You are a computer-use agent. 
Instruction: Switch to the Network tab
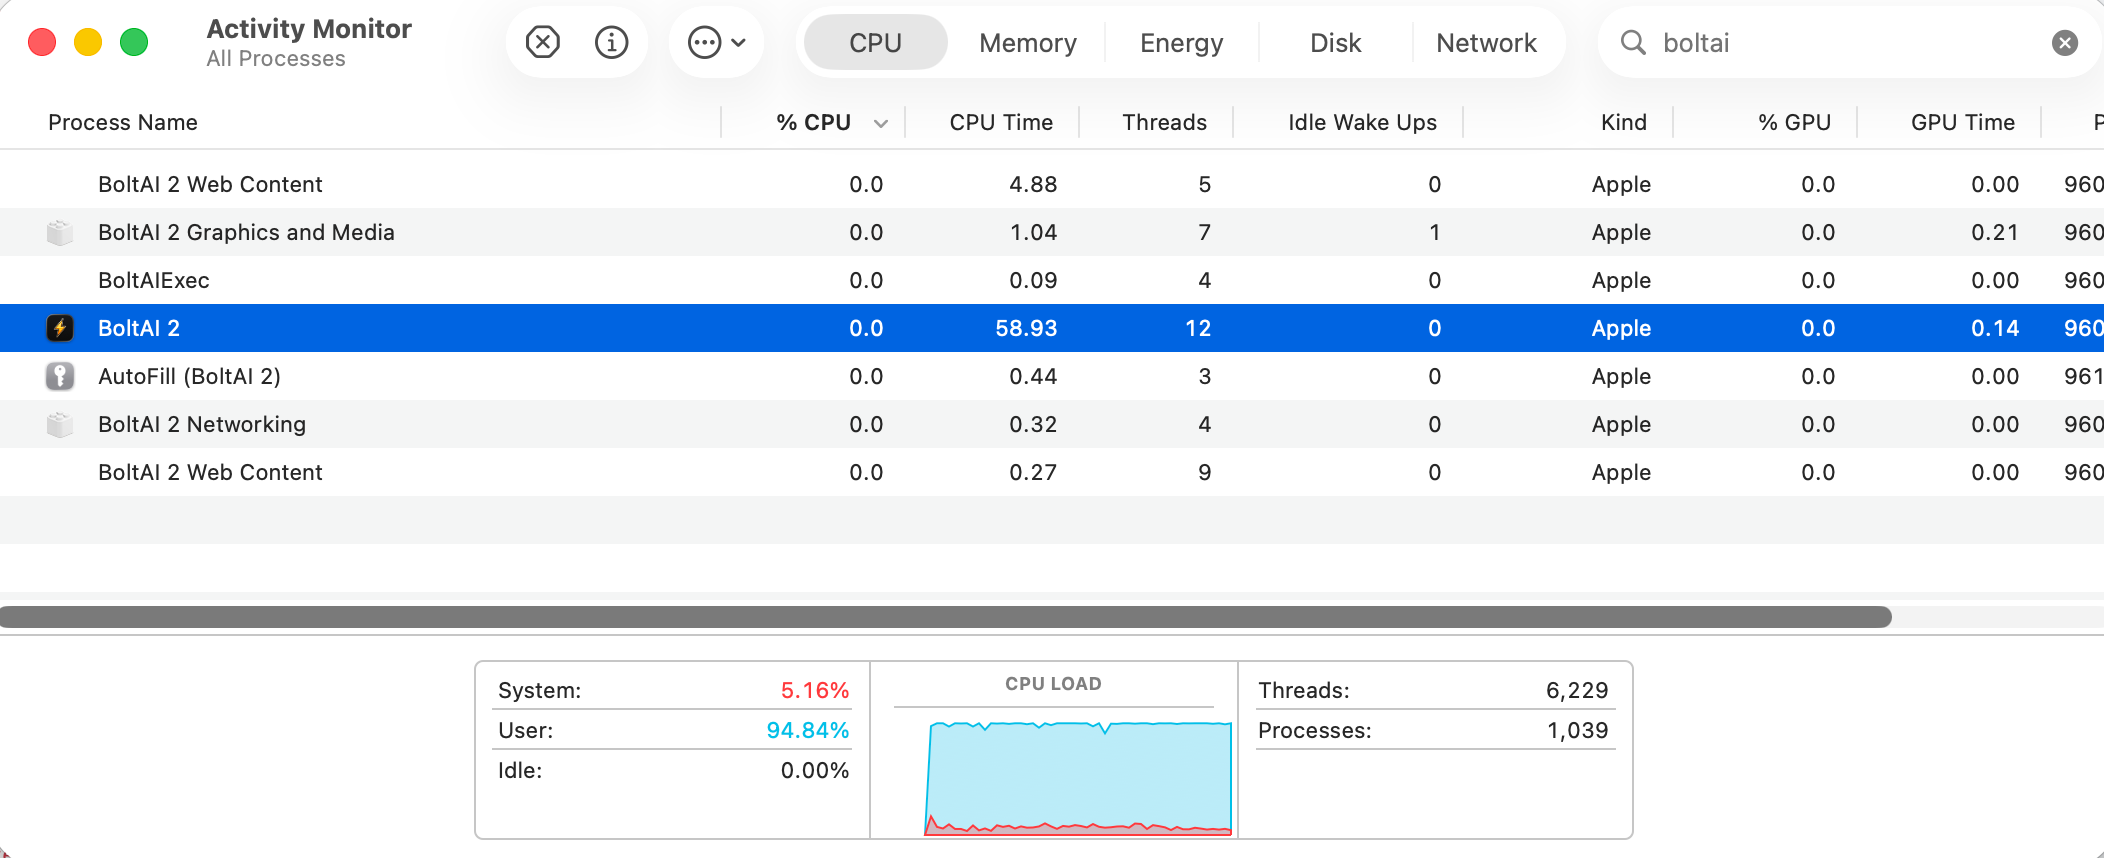1486,42
